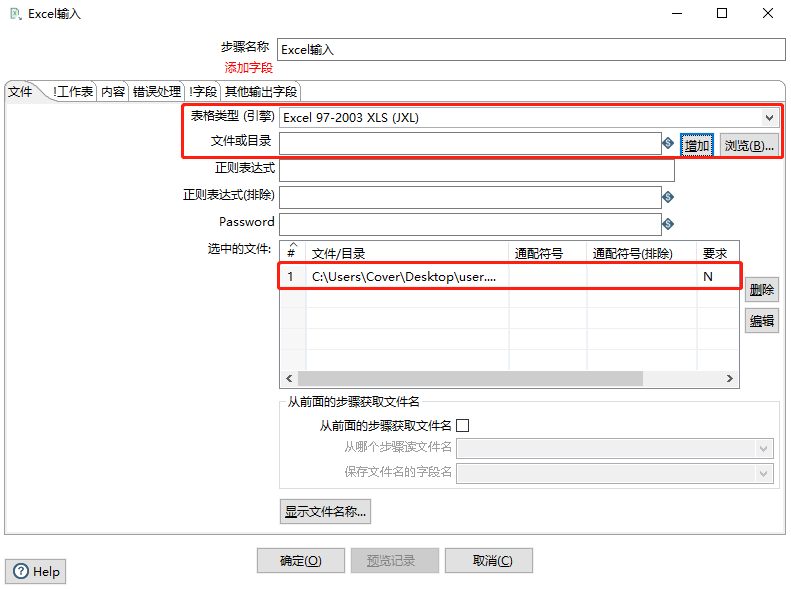
Task: Click the sort arrow in # column header
Action: (292, 246)
